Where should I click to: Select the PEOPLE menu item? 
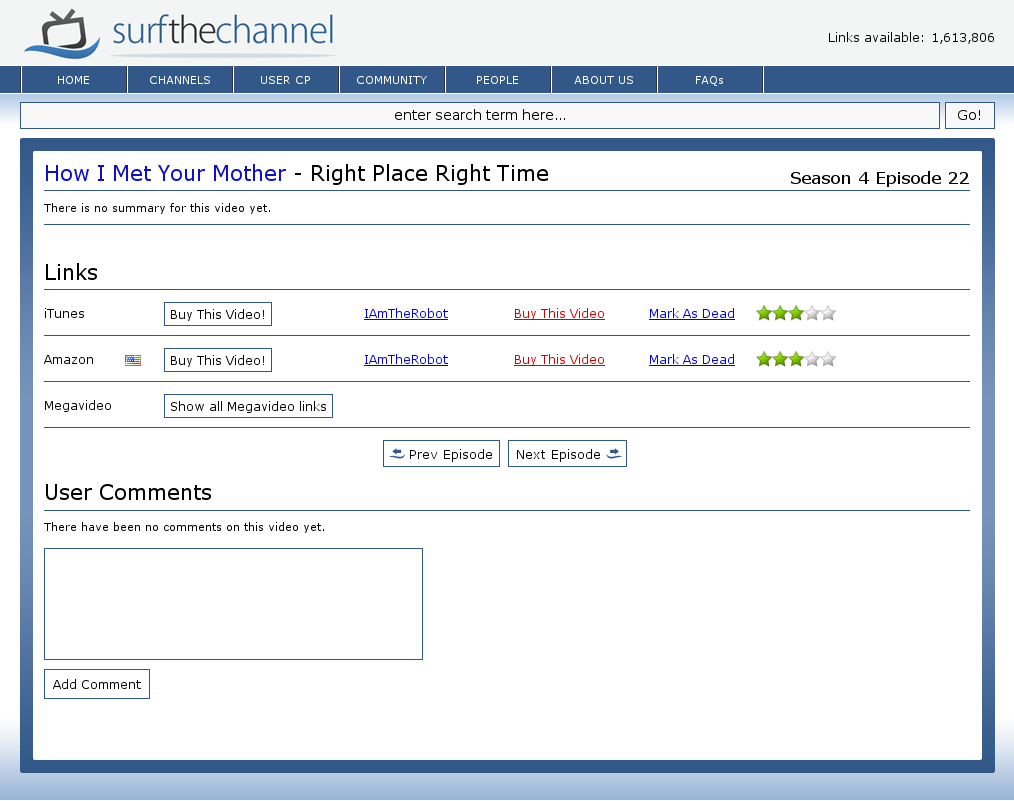(498, 80)
